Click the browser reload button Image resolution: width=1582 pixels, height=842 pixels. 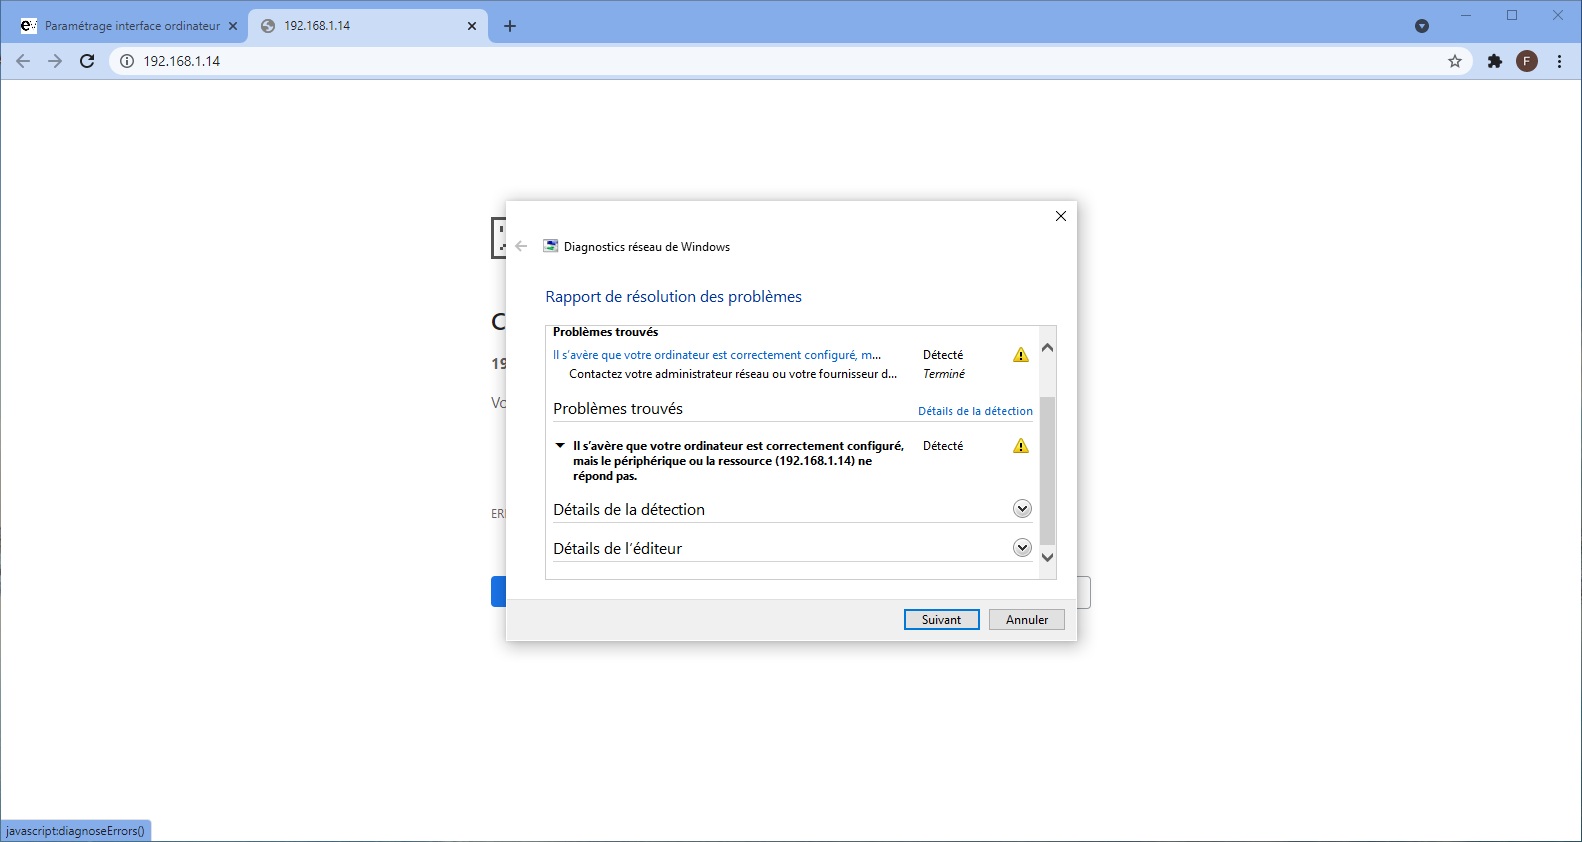tap(87, 61)
